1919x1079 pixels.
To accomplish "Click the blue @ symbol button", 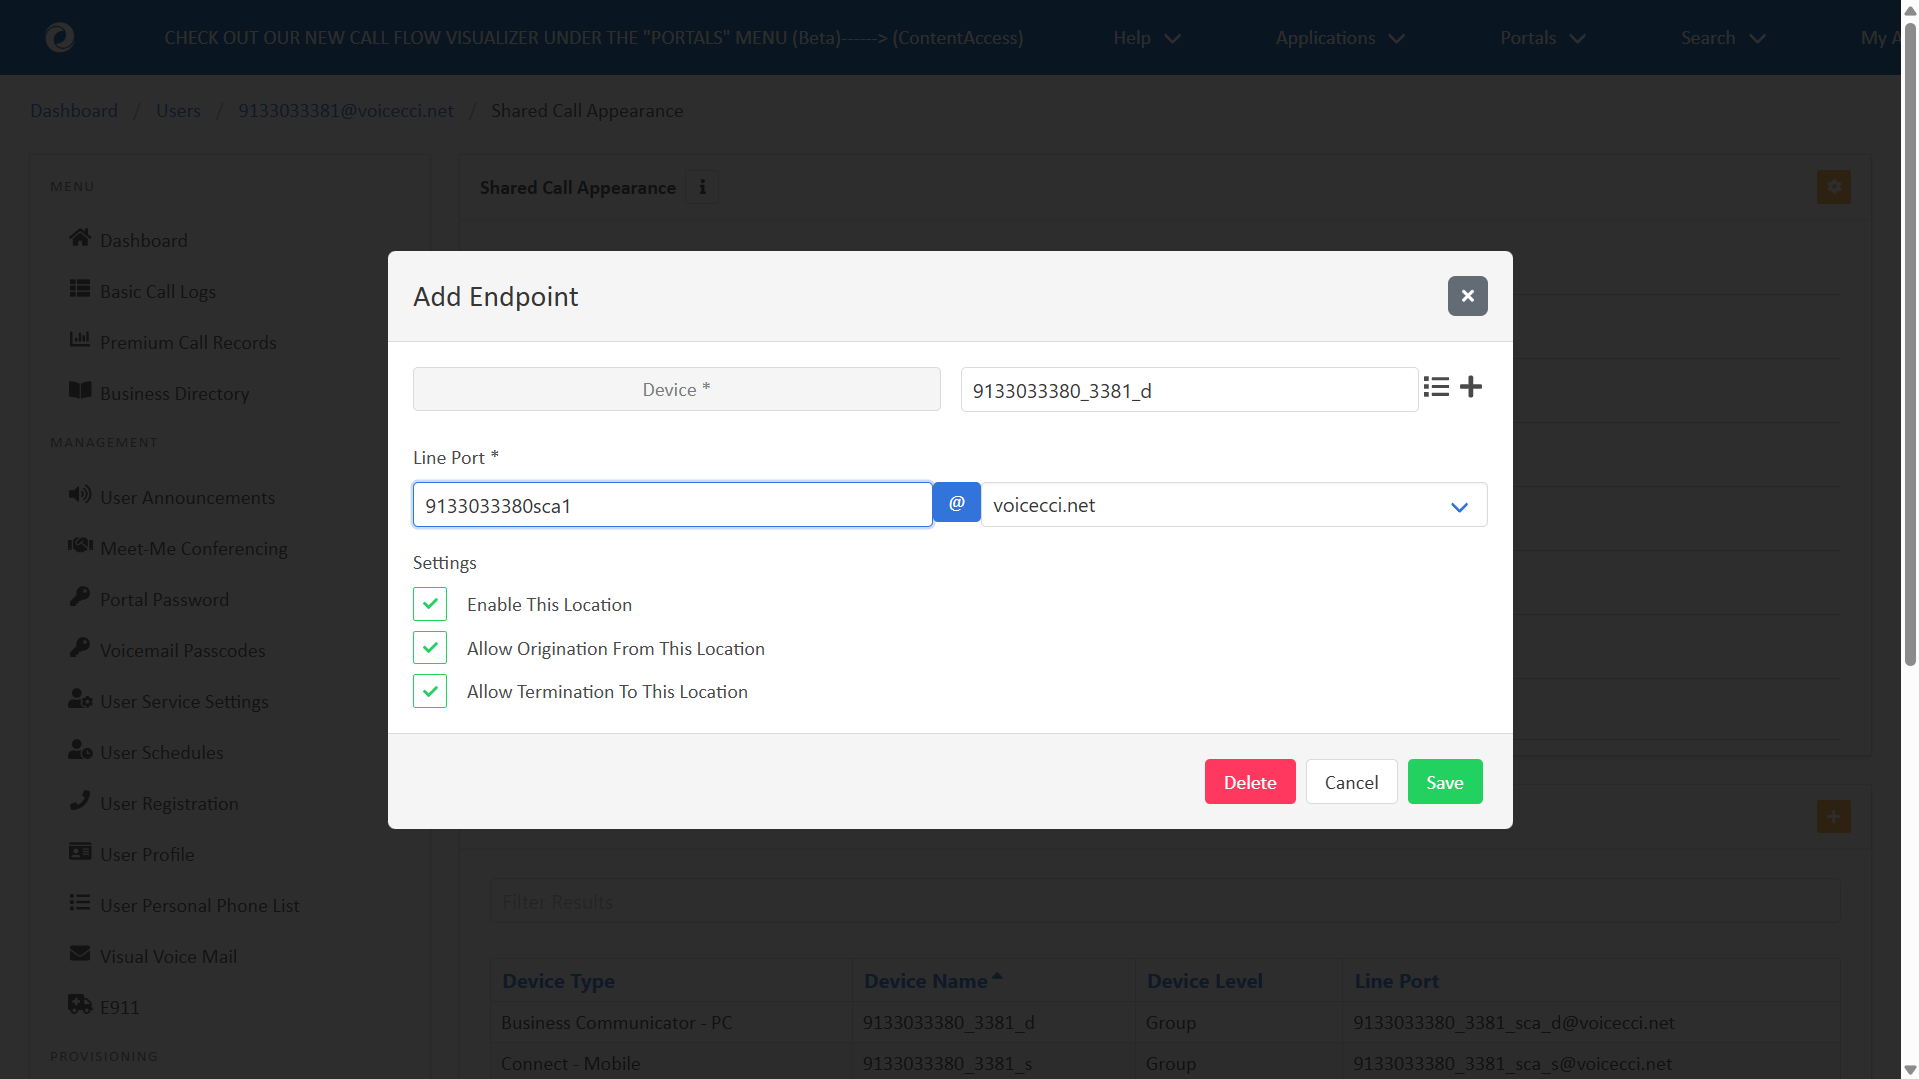I will point(957,504).
